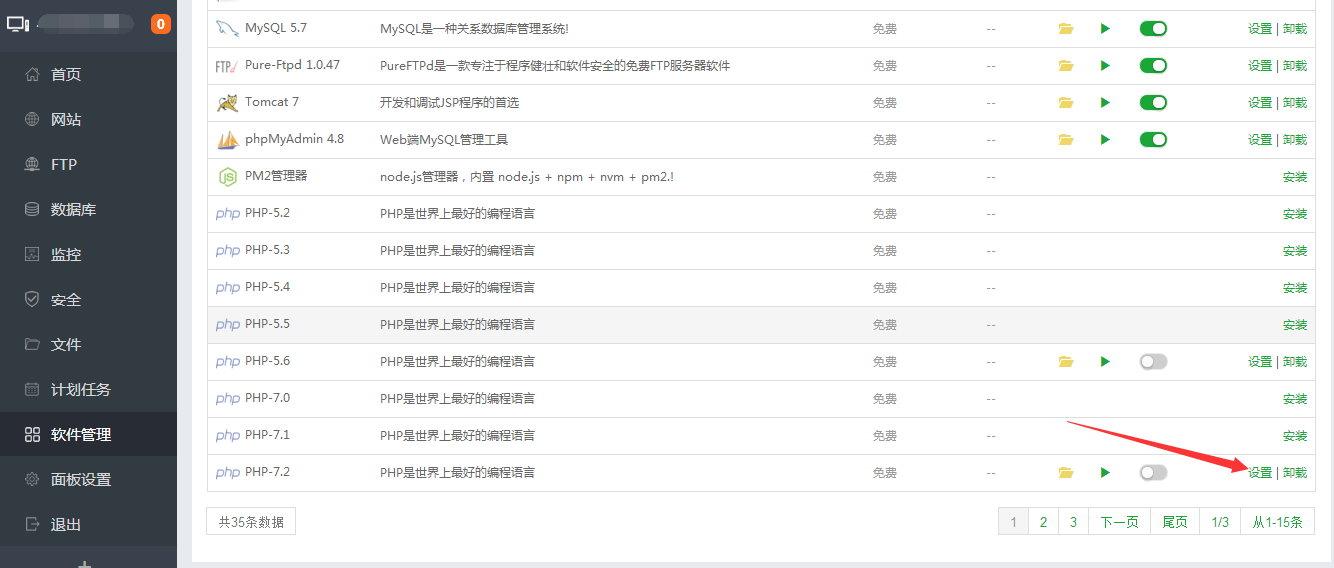Go to page 2 in pagination
This screenshot has width=1334, height=568.
pos(1043,522)
